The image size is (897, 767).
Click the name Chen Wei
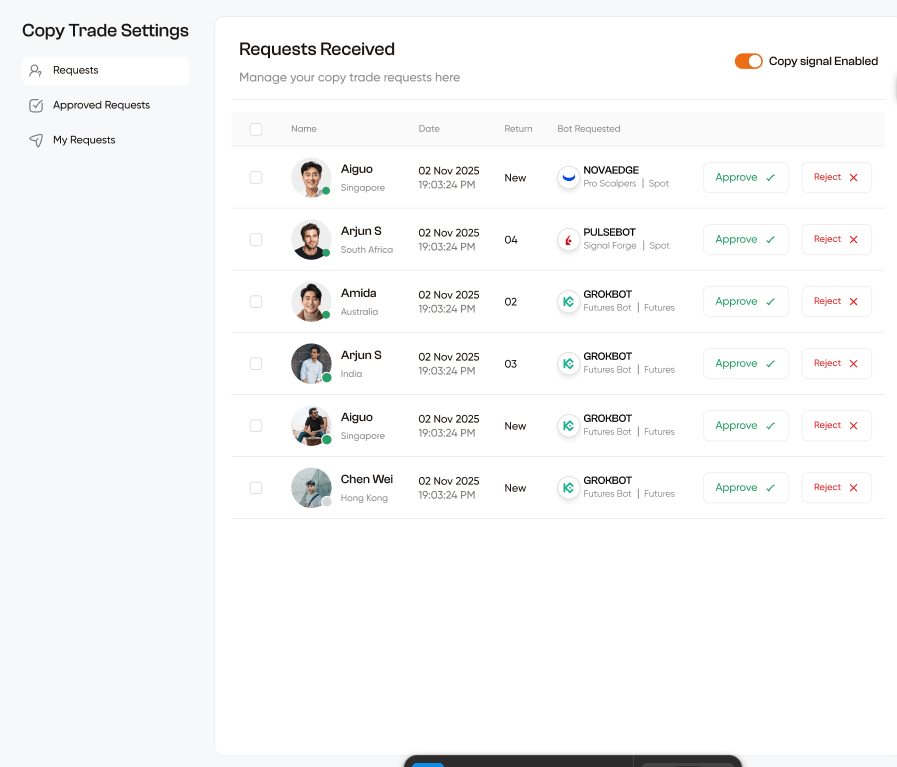coord(367,479)
